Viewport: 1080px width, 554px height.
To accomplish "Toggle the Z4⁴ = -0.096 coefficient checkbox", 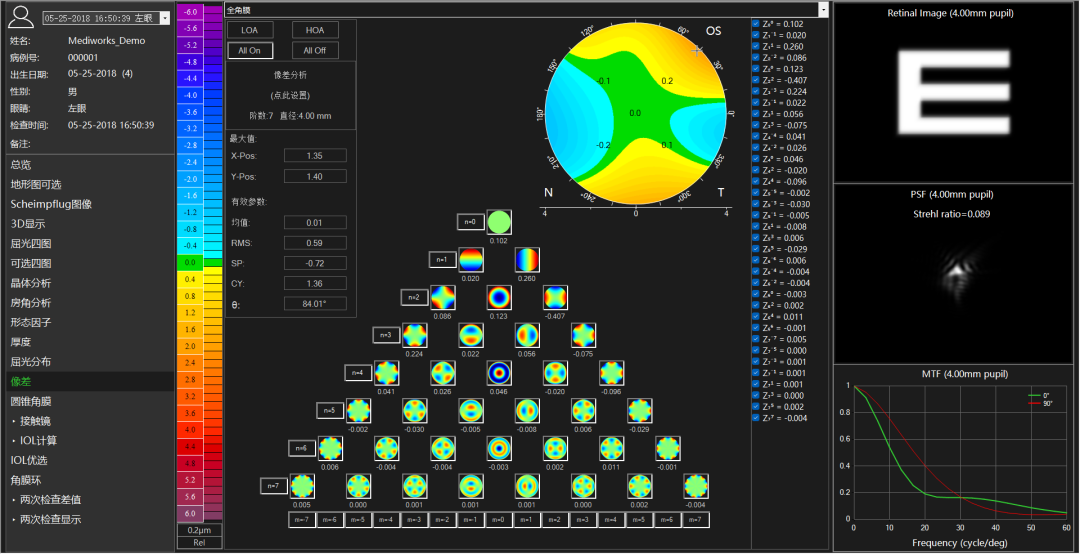I will coord(757,182).
